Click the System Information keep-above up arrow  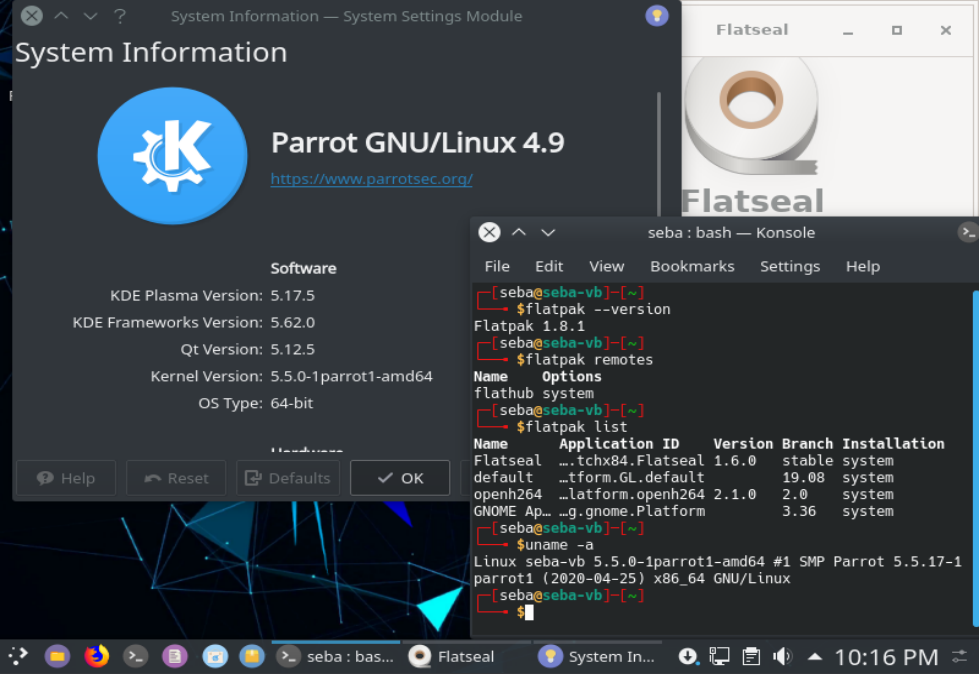(x=61, y=16)
